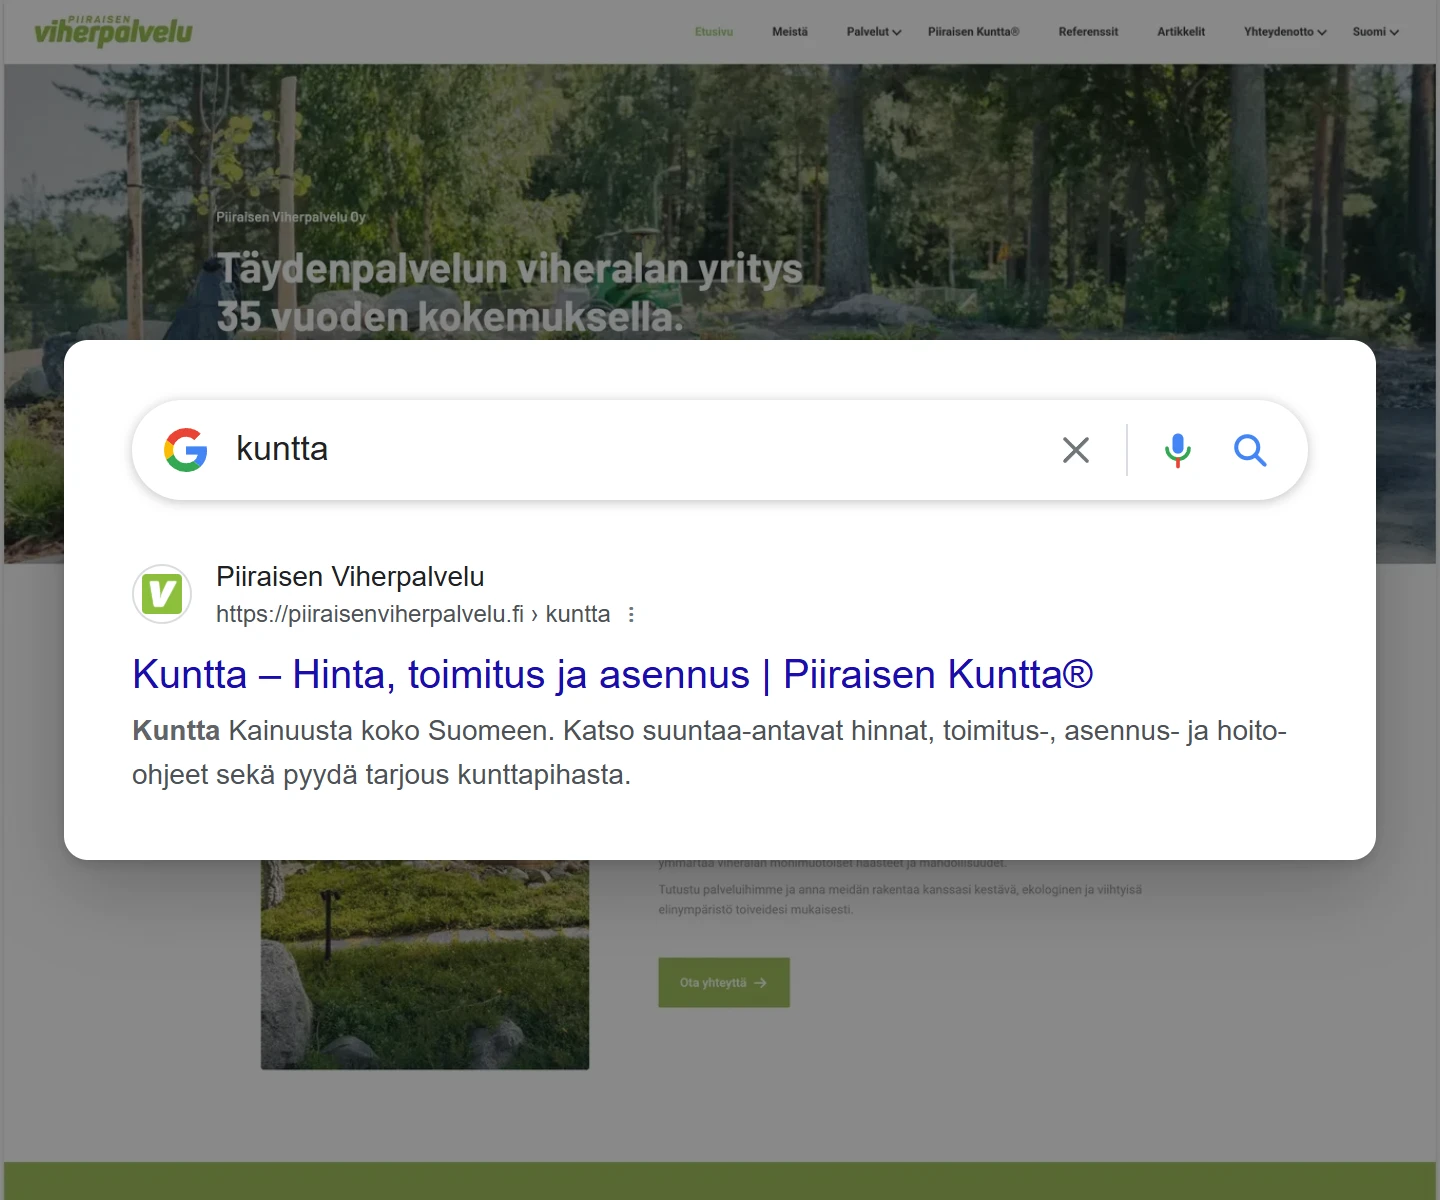Screen dimensions: 1440x1200
Task: Open the 'Kuntta – Hinta, toimitus ja asennus' result link
Action: [612, 675]
